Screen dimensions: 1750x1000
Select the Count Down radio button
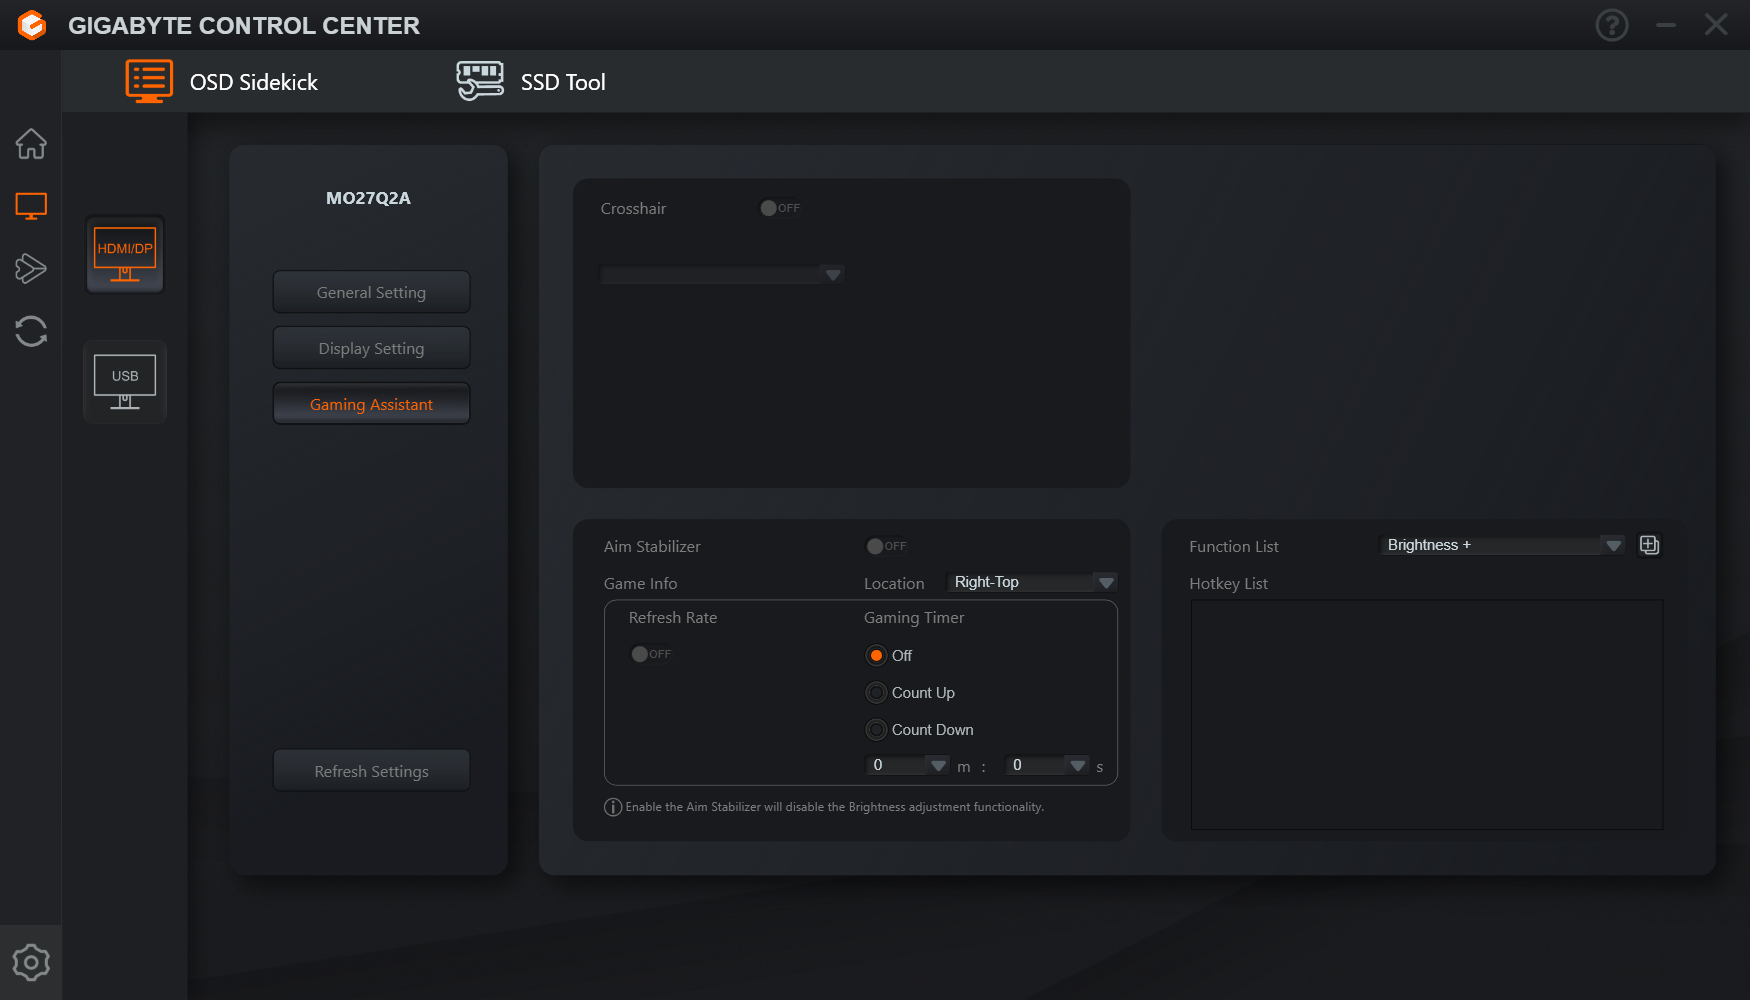pos(876,729)
